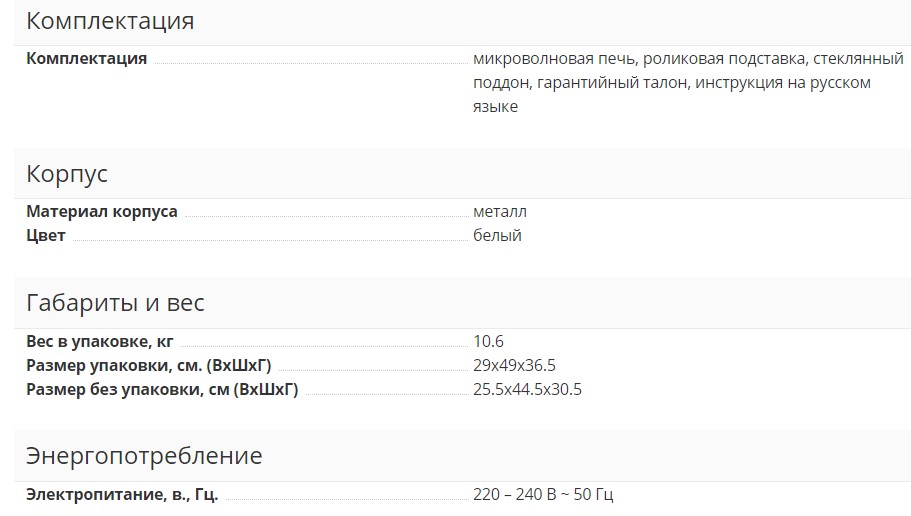Click the word 'языке' in the contents
The height and width of the screenshot is (516, 911).
pos(495,107)
